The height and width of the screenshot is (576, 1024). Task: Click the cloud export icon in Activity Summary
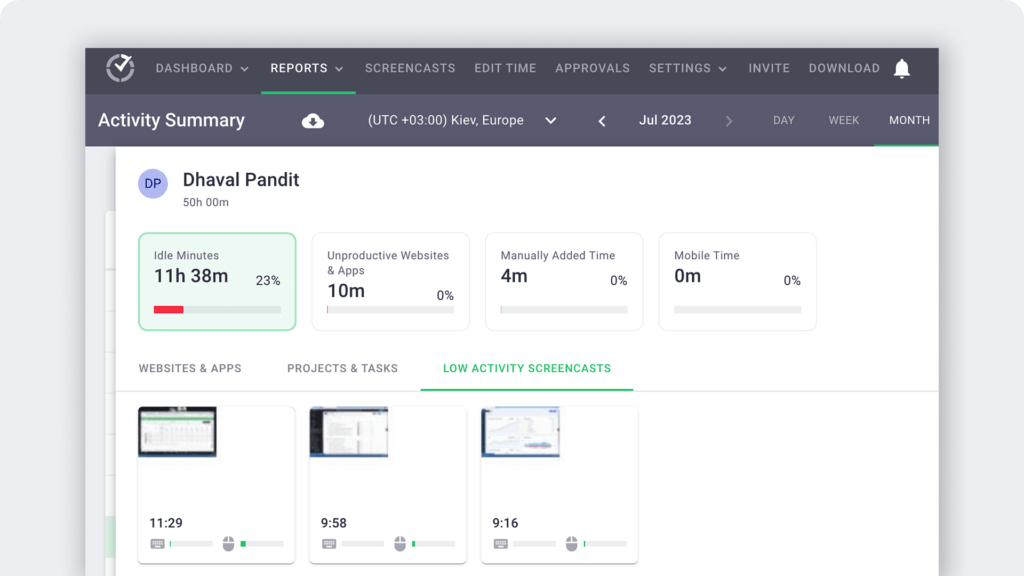(313, 120)
